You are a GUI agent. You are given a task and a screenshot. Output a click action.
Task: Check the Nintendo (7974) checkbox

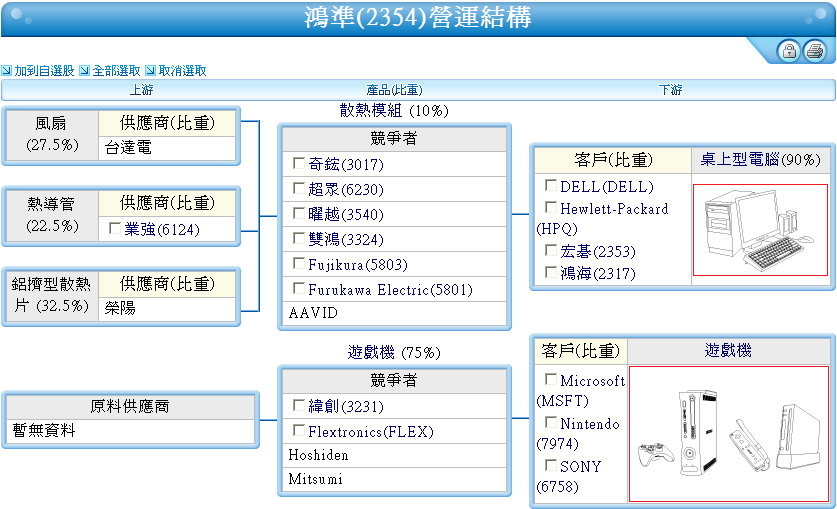coord(551,423)
